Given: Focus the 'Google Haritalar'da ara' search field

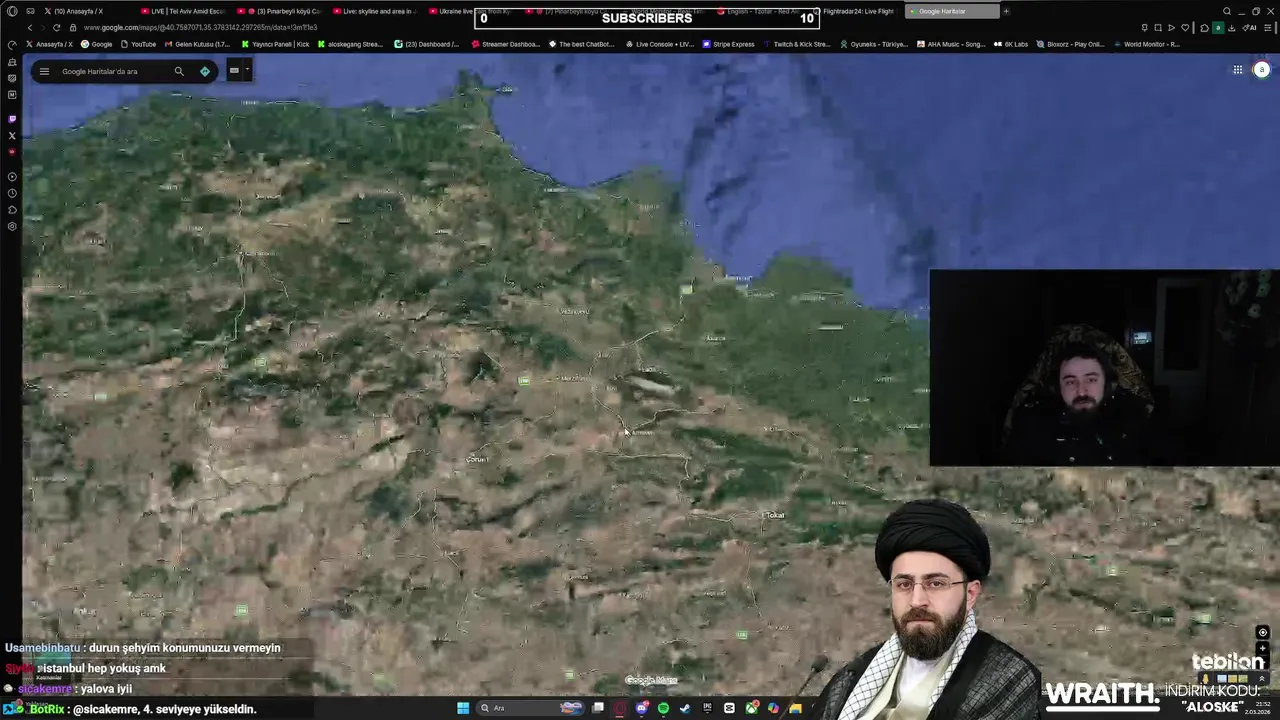Looking at the screenshot, I should pyautogui.click(x=110, y=71).
